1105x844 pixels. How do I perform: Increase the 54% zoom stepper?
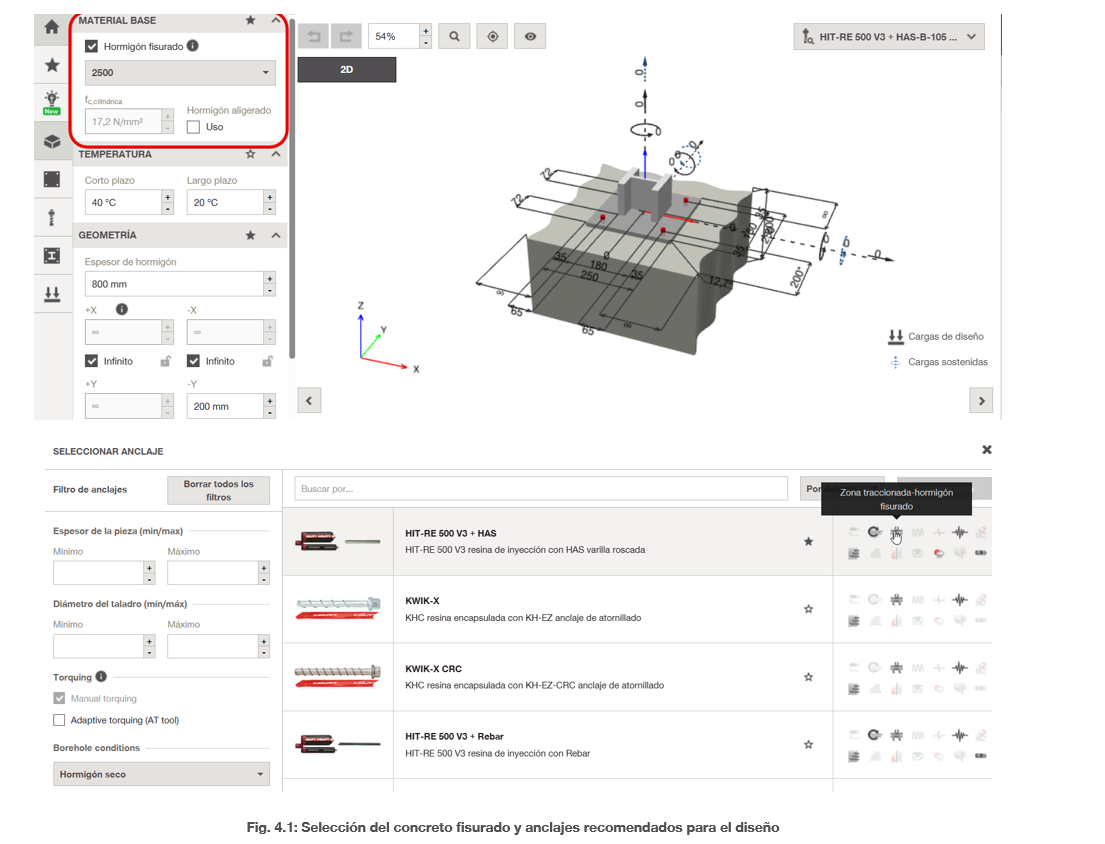point(426,30)
